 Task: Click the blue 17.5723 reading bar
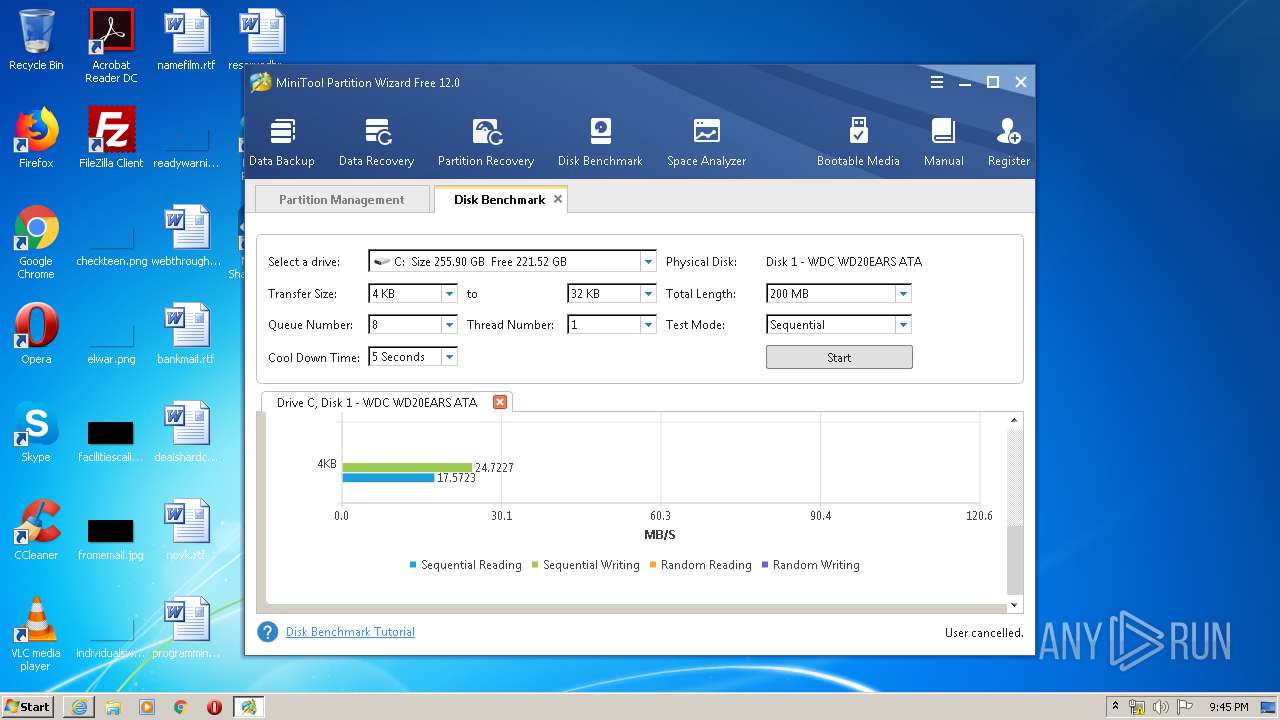click(x=388, y=478)
